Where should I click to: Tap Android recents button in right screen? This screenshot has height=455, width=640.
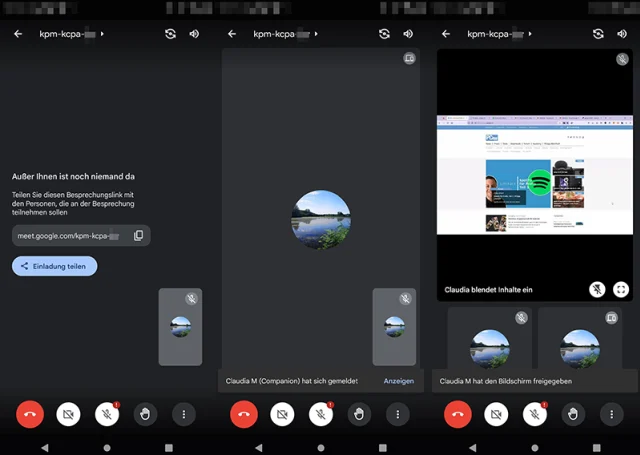coord(596,448)
